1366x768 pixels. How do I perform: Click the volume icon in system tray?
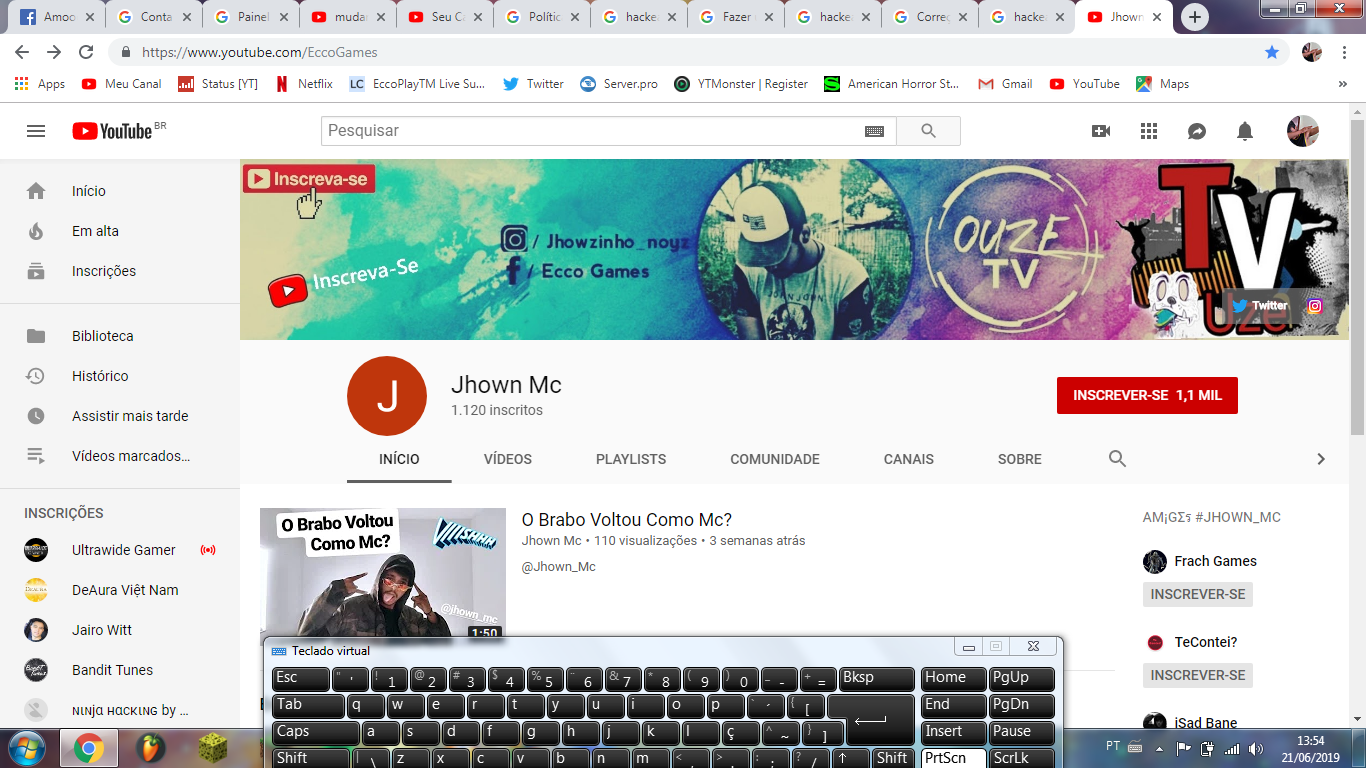1254,748
